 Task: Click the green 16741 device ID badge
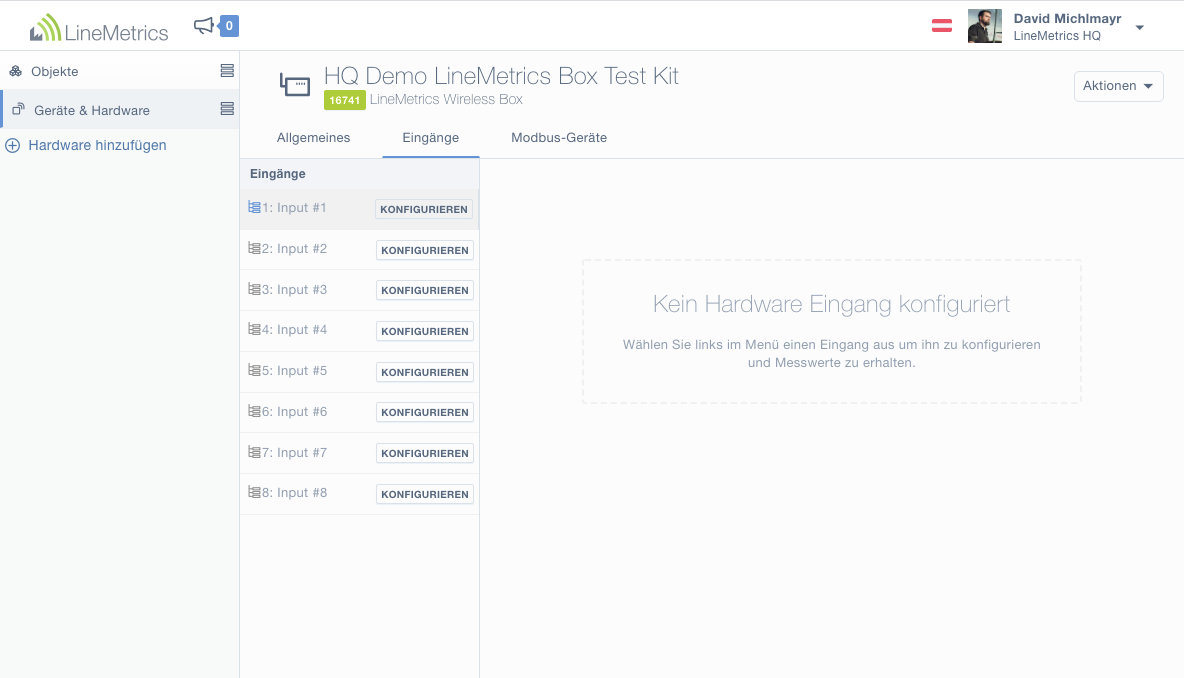click(344, 100)
